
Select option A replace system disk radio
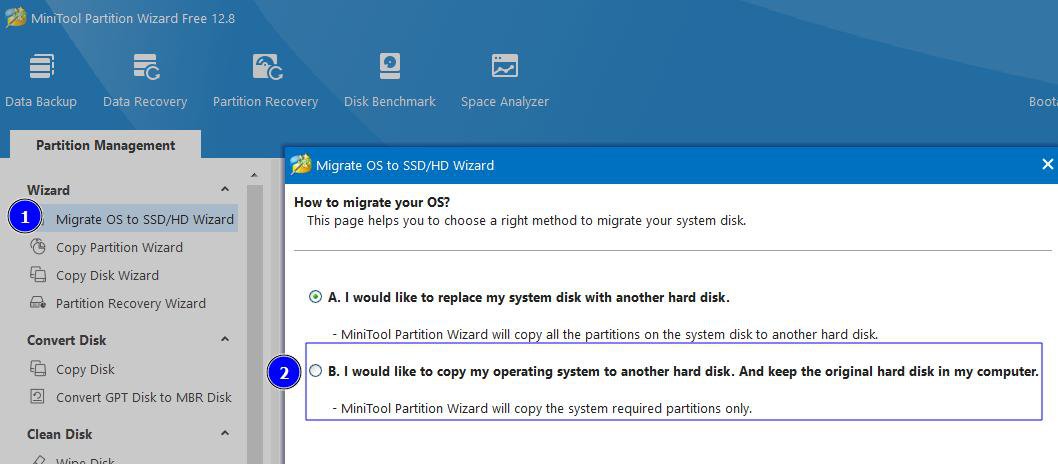pyautogui.click(x=315, y=297)
